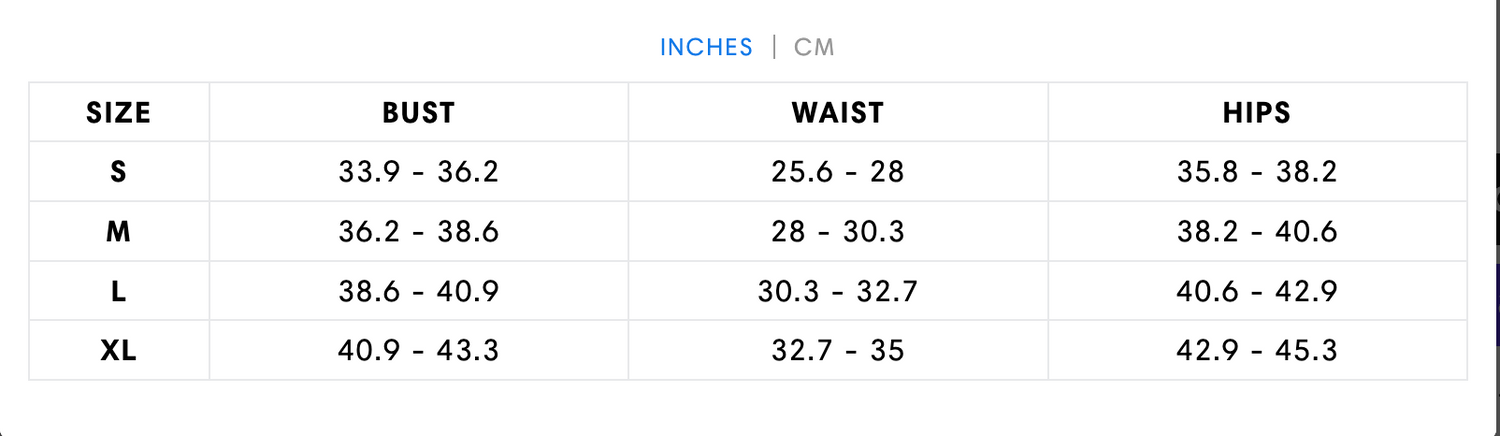Viewport: 1500px width, 436px height.
Task: Click the BUST column header
Action: coord(419,113)
